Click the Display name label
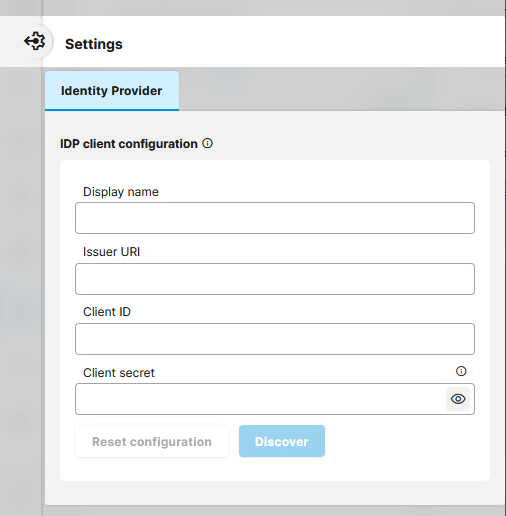Viewport: 506px width, 516px height. [x=121, y=192]
